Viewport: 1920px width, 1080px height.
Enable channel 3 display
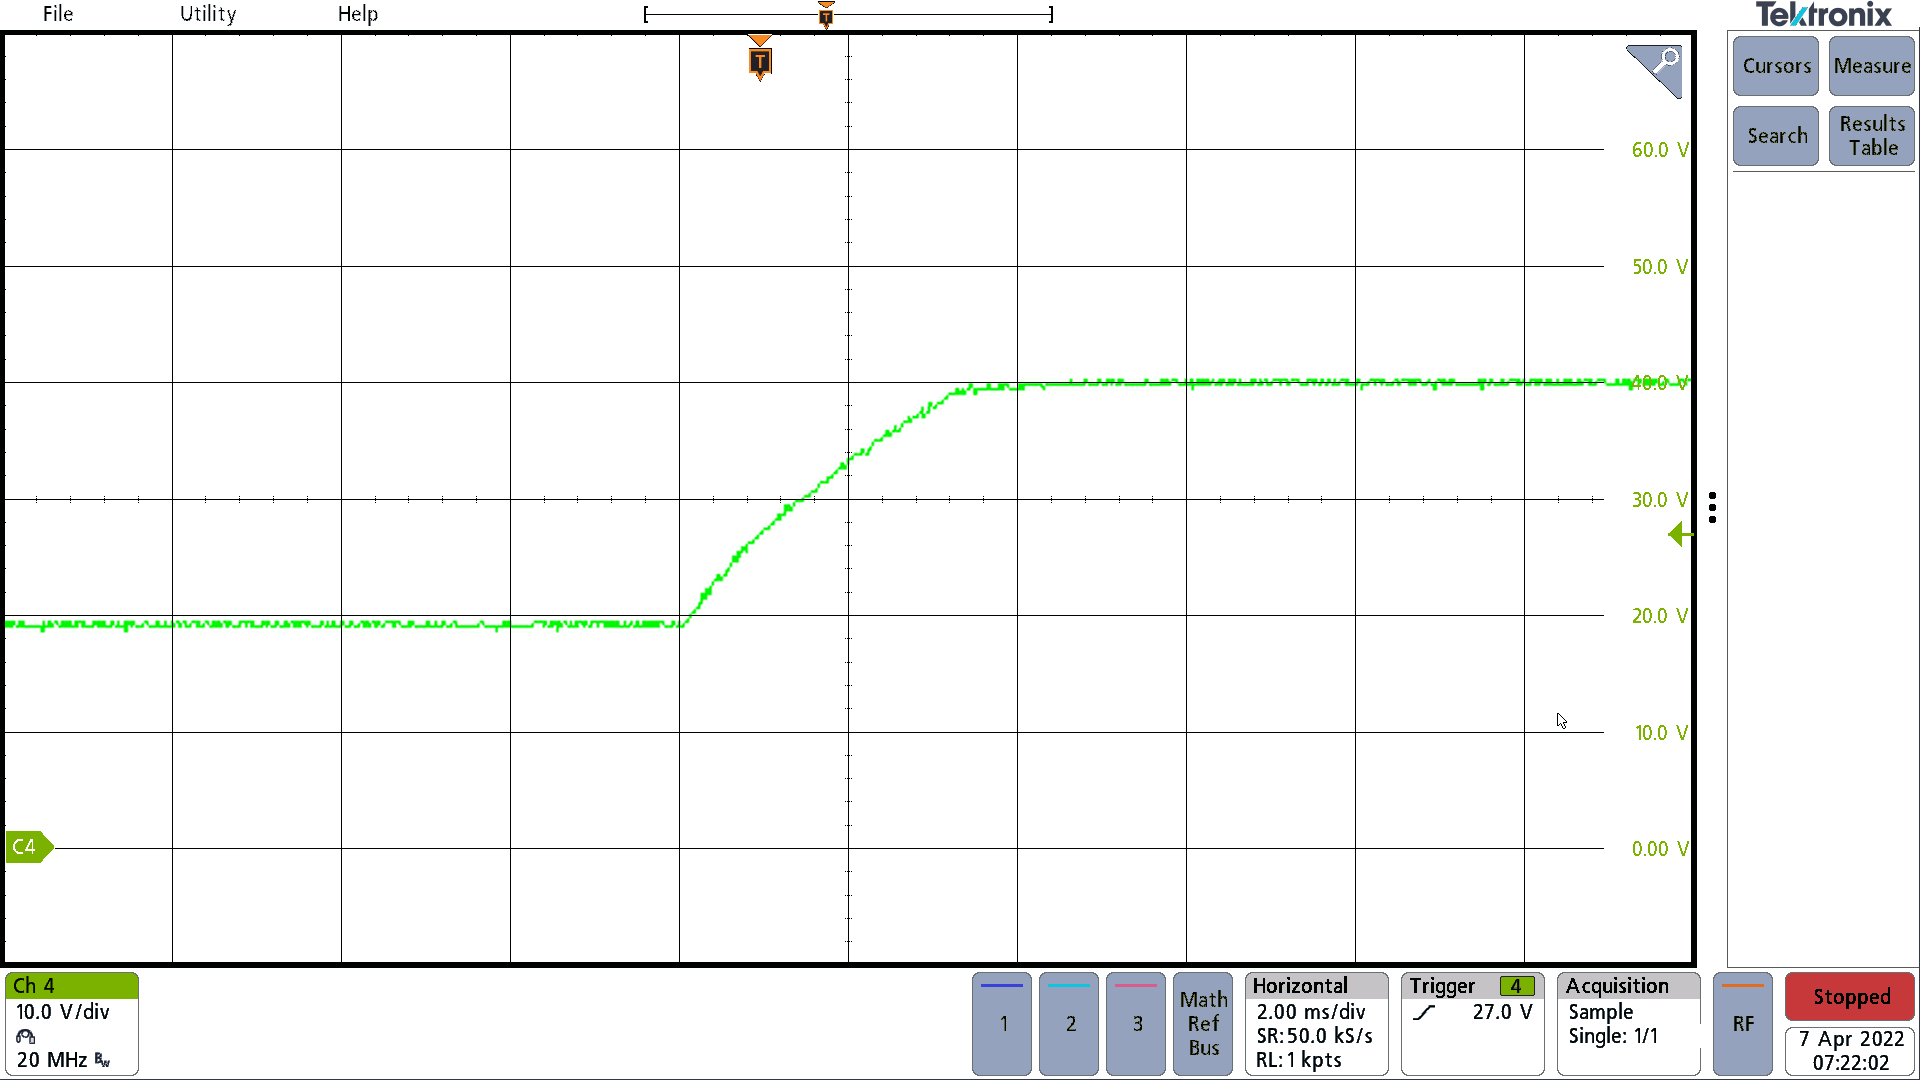coord(1135,1024)
